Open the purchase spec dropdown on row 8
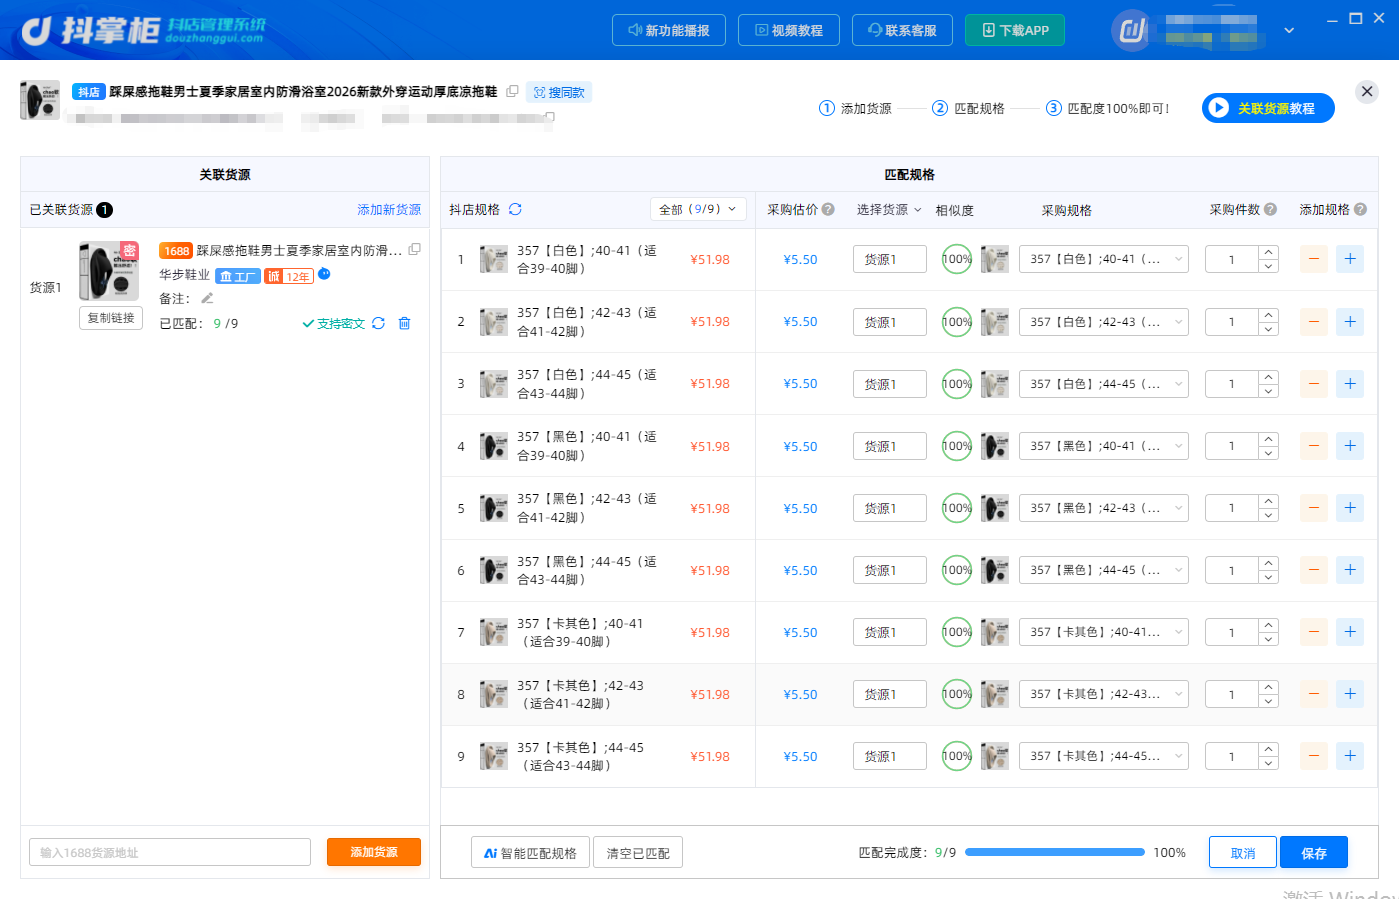 click(1104, 694)
